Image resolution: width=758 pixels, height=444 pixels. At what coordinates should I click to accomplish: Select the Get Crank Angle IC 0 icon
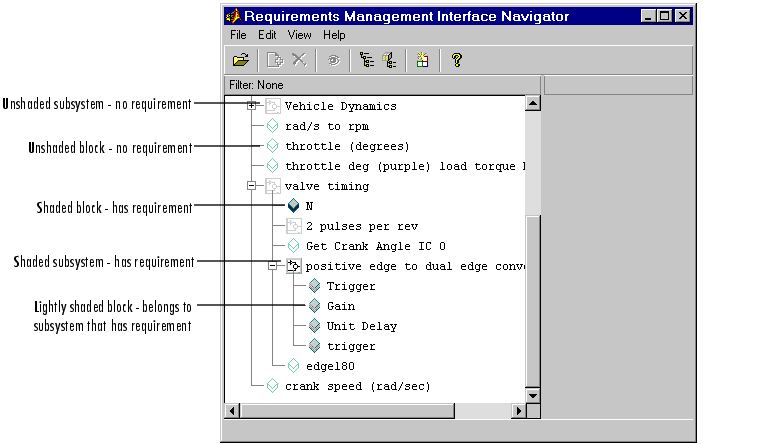click(293, 246)
